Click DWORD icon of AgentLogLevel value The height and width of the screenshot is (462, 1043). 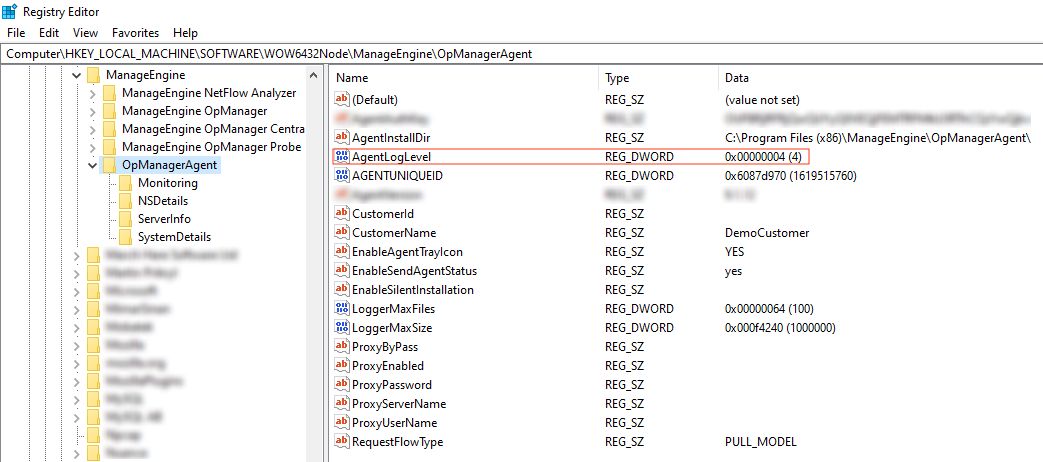pos(342,157)
